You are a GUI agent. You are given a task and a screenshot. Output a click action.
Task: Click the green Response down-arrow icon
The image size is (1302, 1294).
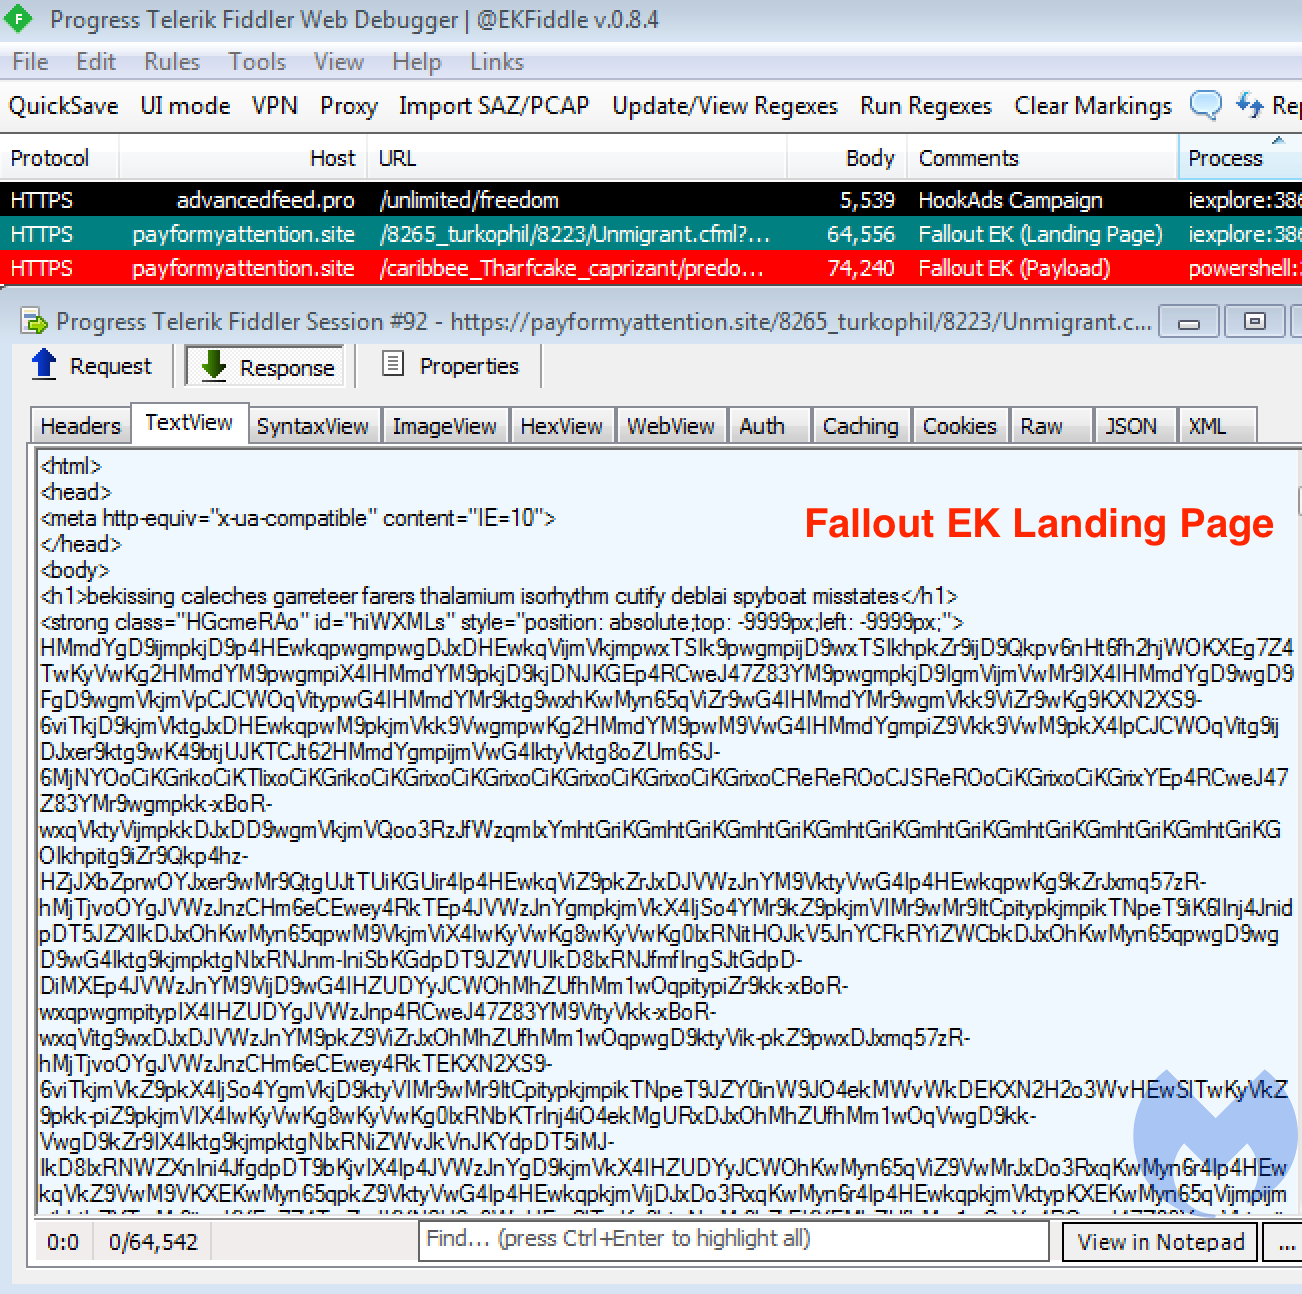click(x=214, y=366)
